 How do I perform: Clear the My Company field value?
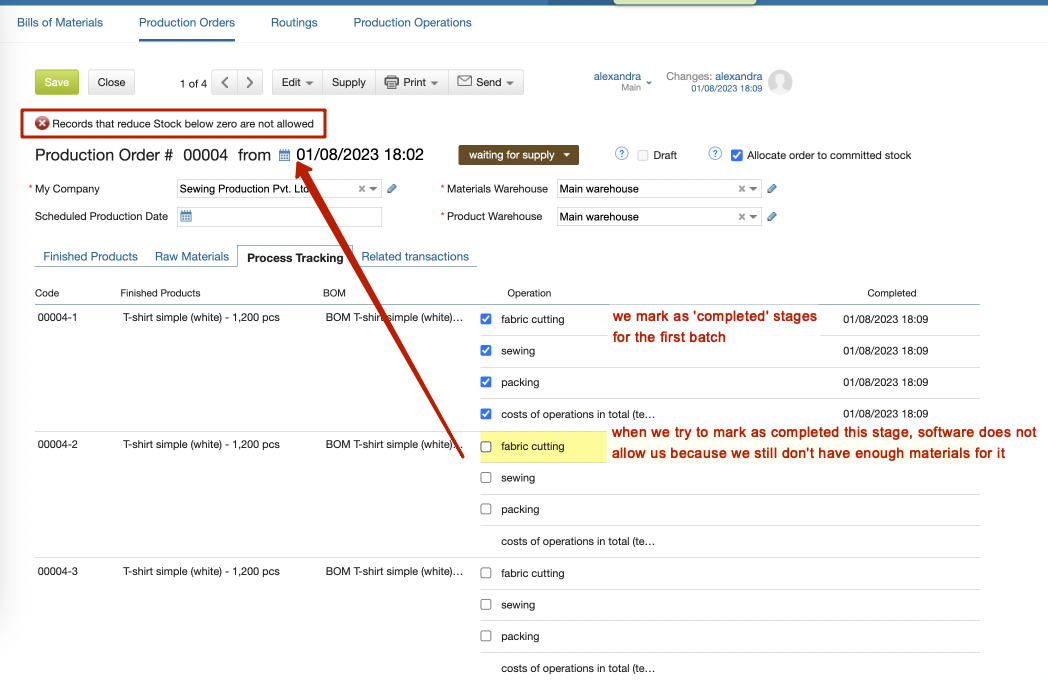click(x=362, y=189)
